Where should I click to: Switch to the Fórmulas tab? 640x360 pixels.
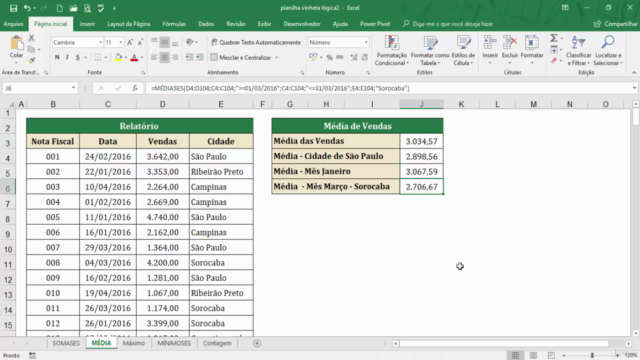(x=174, y=24)
